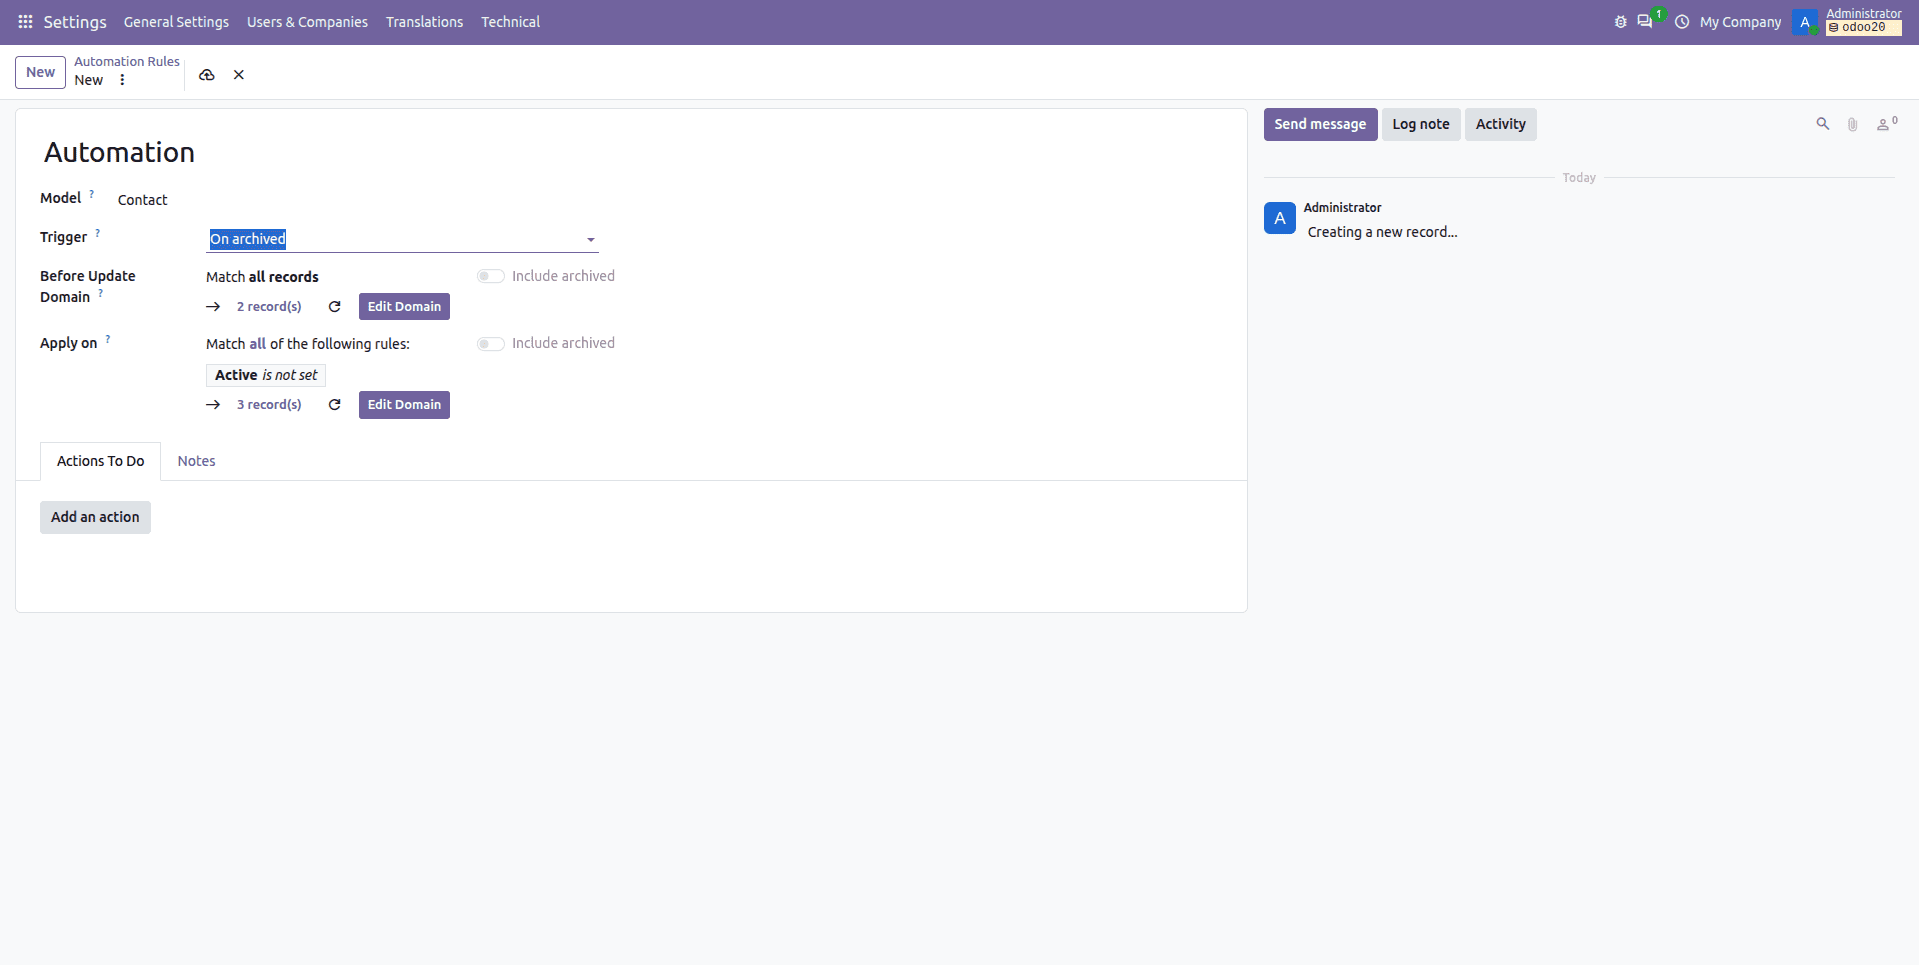This screenshot has width=1919, height=965.
Task: Click the Active is not set rule
Action: coord(266,375)
